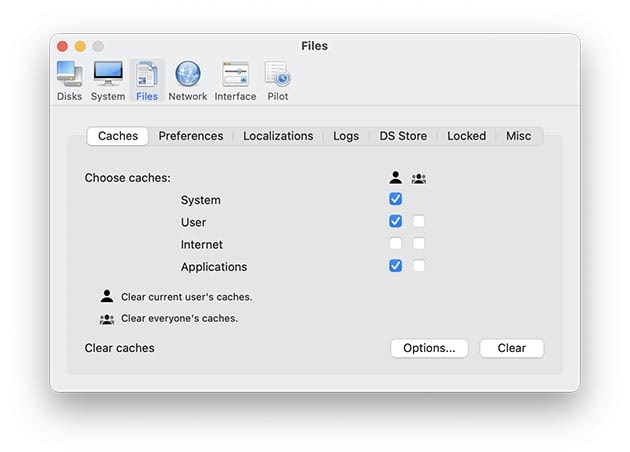Uncheck Applications cache for current user

click(x=395, y=266)
